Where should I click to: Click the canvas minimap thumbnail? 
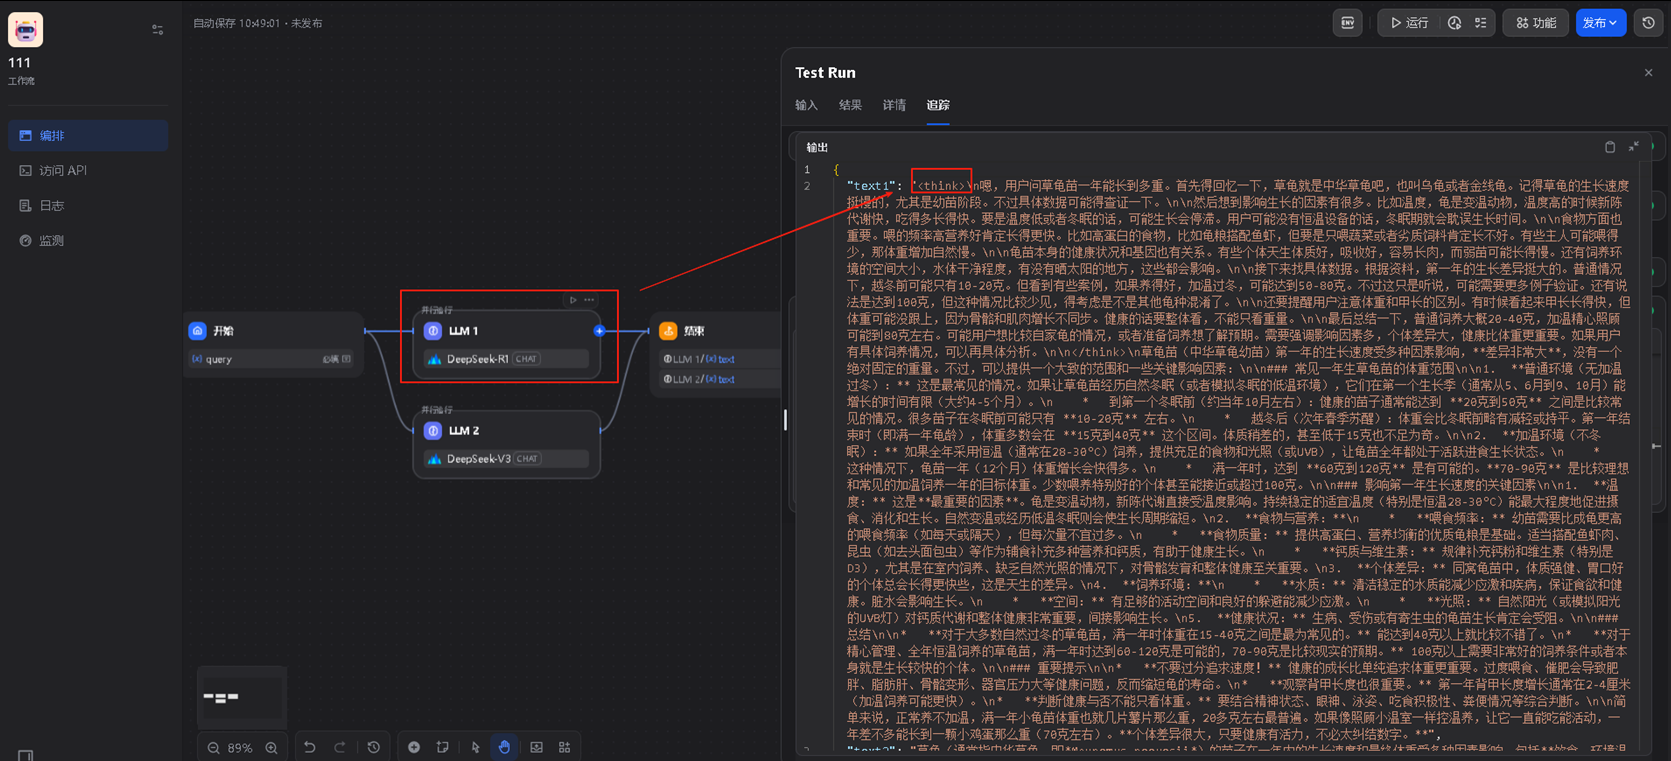[242, 697]
